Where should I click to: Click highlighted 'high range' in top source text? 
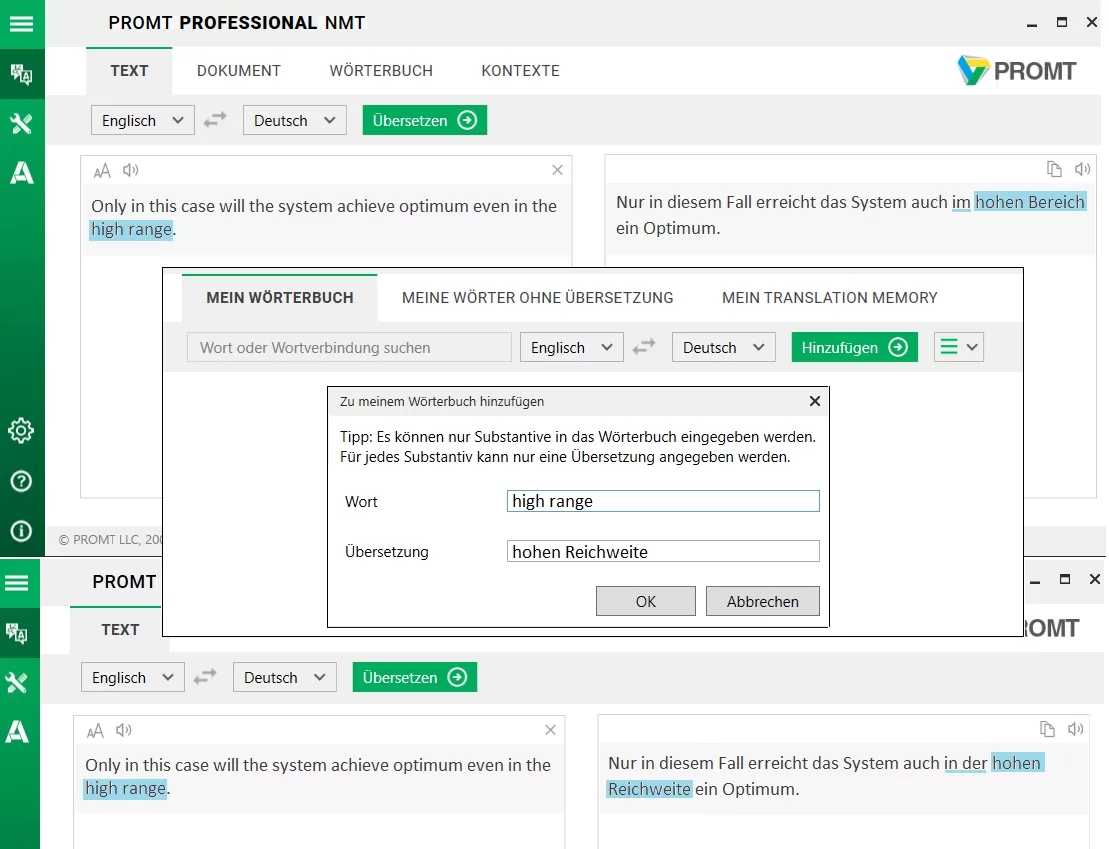click(132, 229)
